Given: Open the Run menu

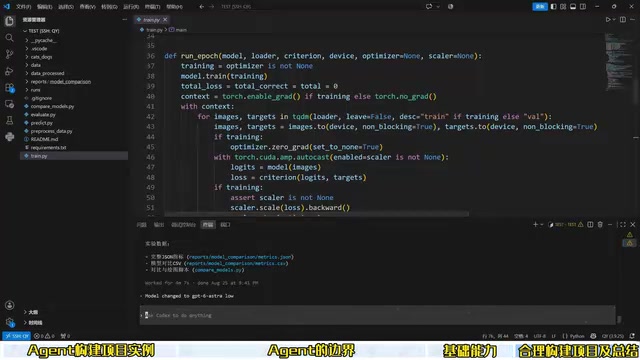Looking at the screenshot, I should [131, 7].
